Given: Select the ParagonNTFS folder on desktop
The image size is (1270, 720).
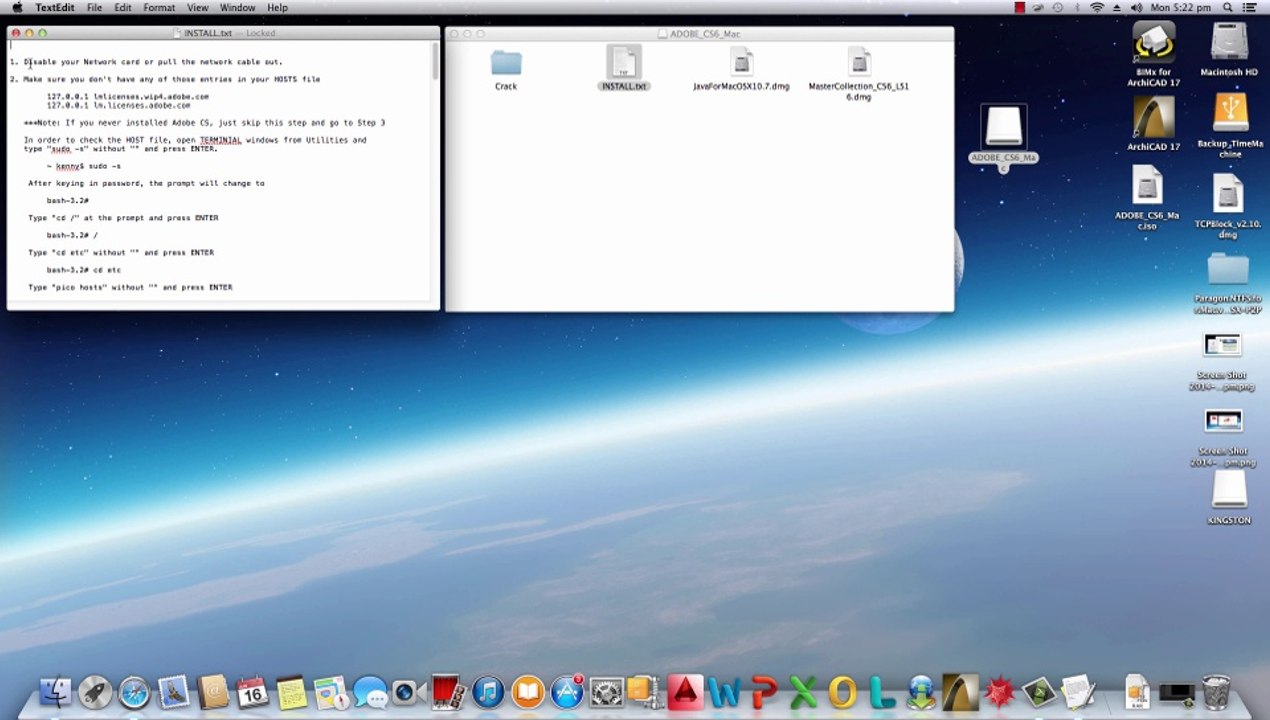Looking at the screenshot, I should click(x=1228, y=270).
